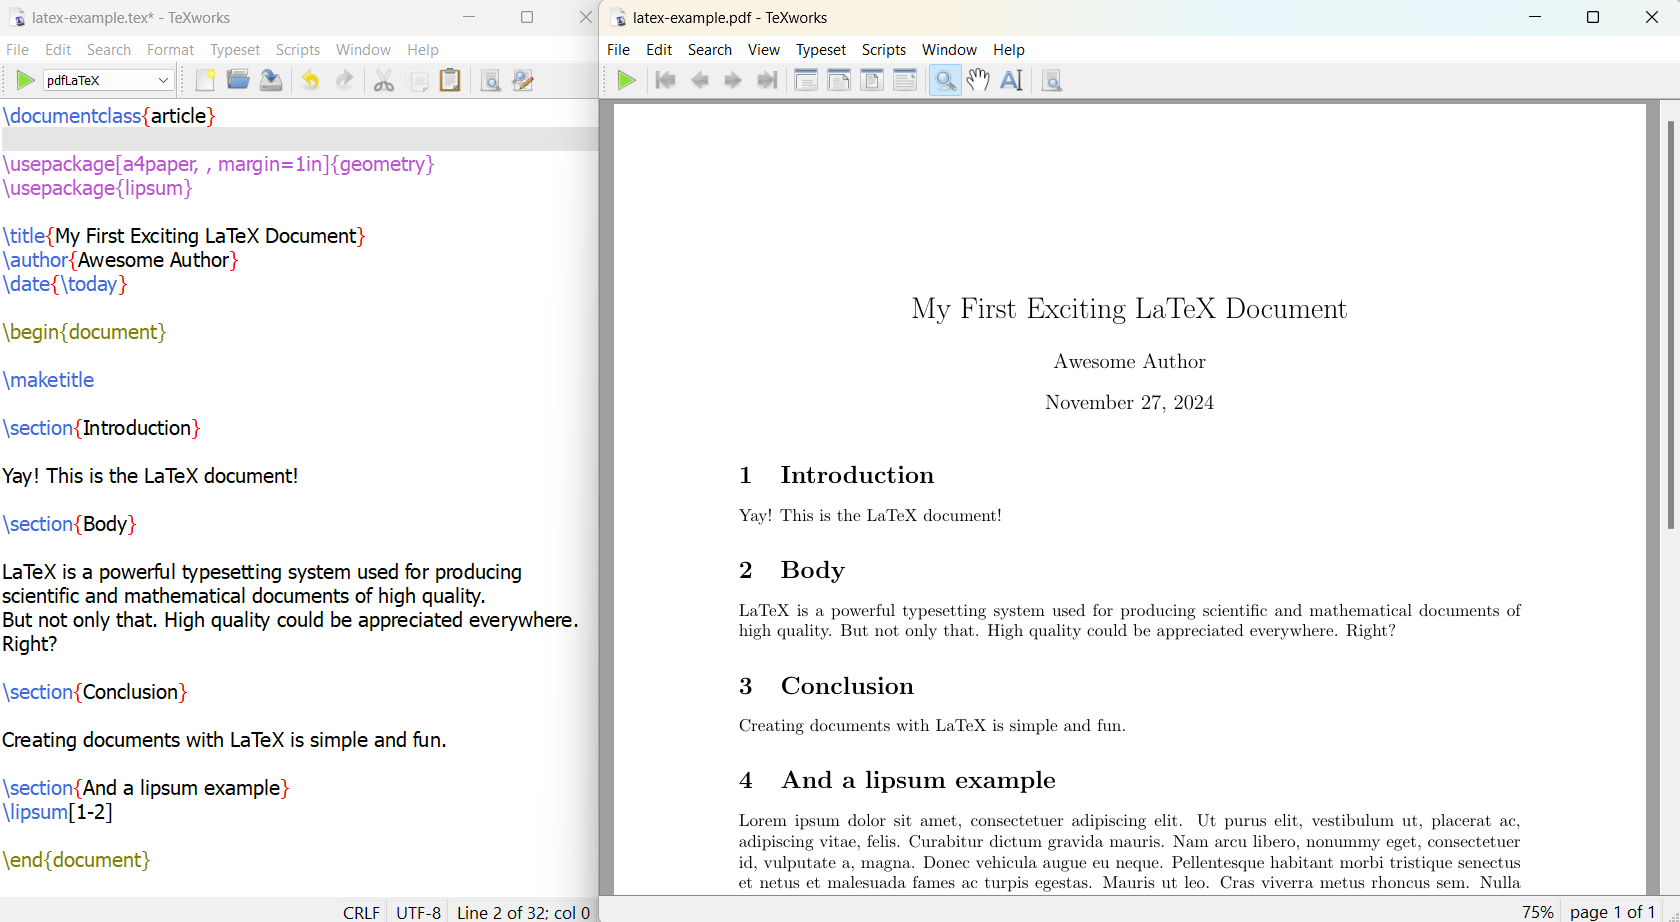The width and height of the screenshot is (1680, 922).
Task: Jump to the last page of the PDF
Action: [x=766, y=80]
